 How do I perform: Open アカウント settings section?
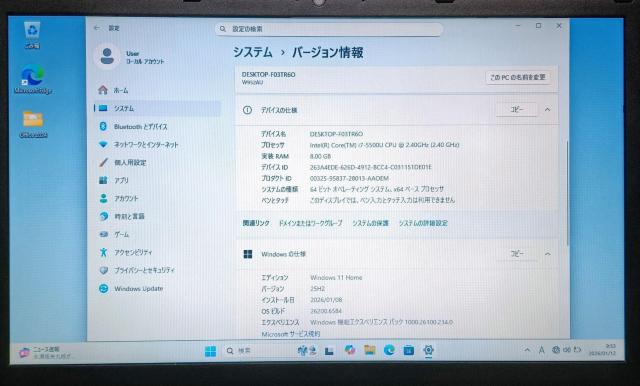click(x=157, y=198)
